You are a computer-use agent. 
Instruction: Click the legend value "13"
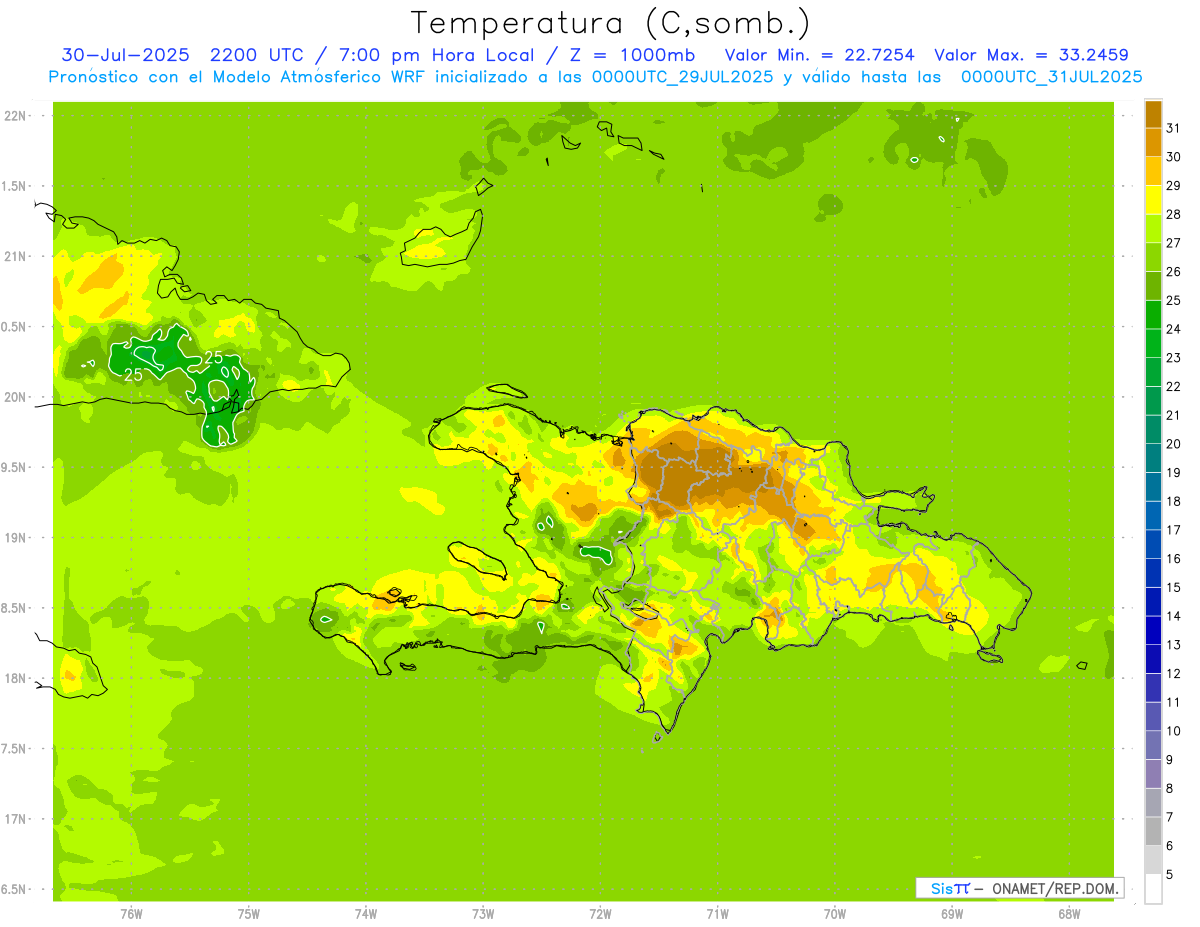click(1174, 645)
